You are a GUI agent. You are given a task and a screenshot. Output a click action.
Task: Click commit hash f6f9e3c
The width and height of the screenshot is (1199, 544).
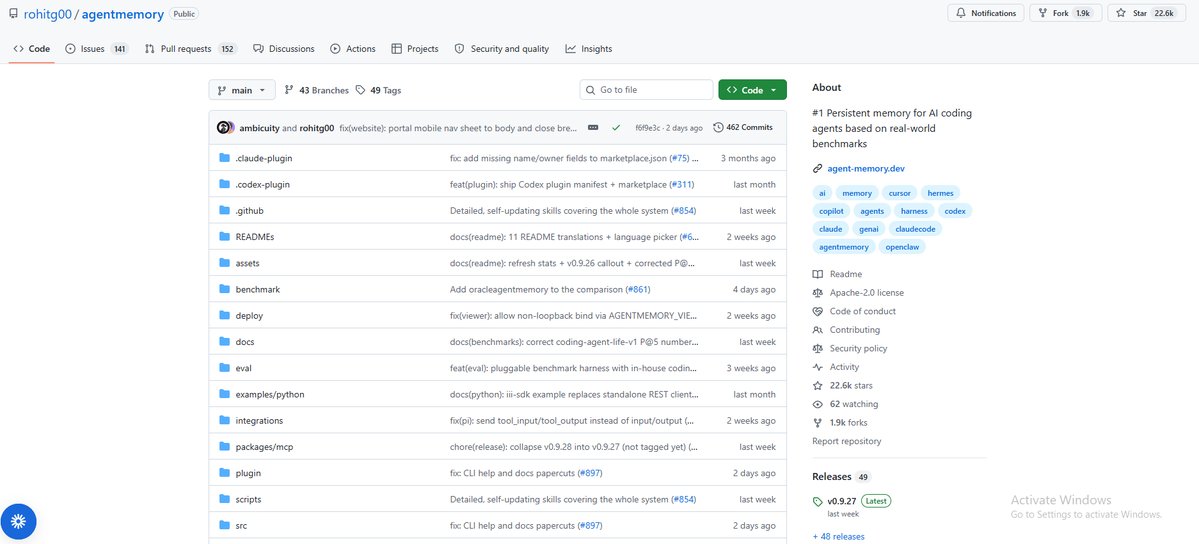648,128
